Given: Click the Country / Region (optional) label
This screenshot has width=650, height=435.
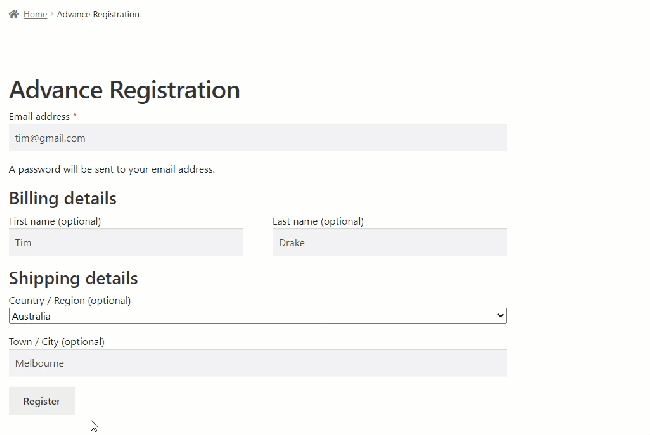Looking at the screenshot, I should tap(70, 300).
